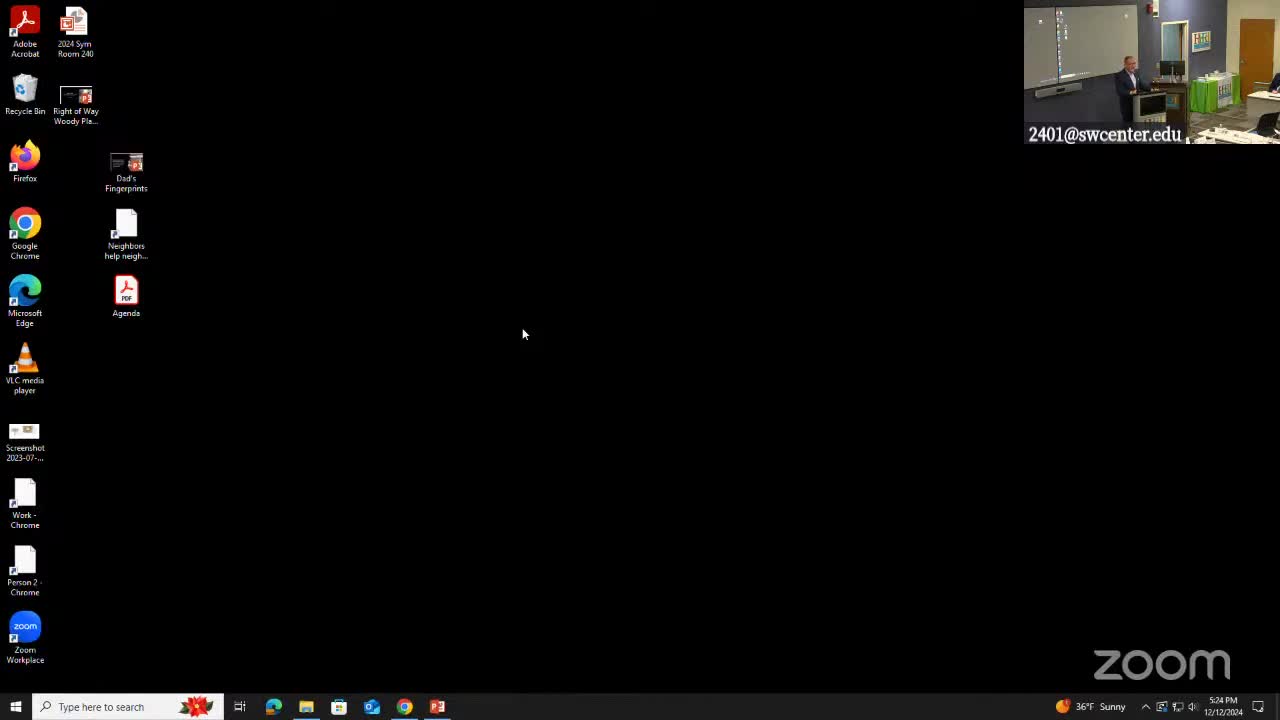The height and width of the screenshot is (720, 1280).
Task: Select the Microsoft Edge desktop shortcut
Action: click(25, 302)
